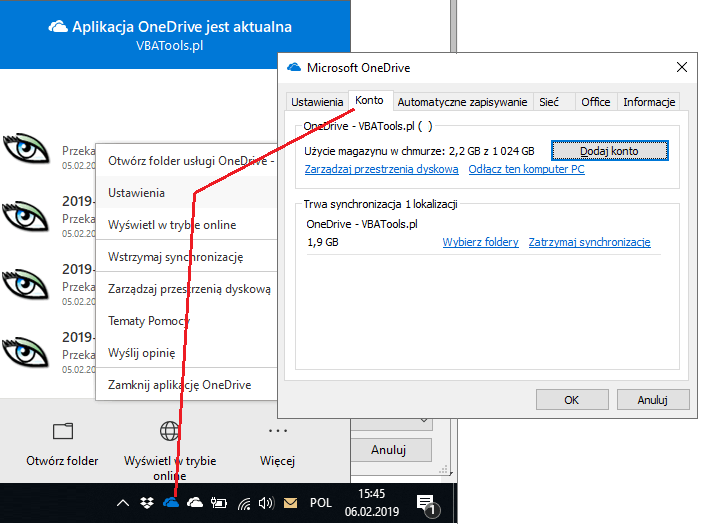This screenshot has height=524, width=704.
Task: Click the POL language indicator
Action: [x=321, y=503]
